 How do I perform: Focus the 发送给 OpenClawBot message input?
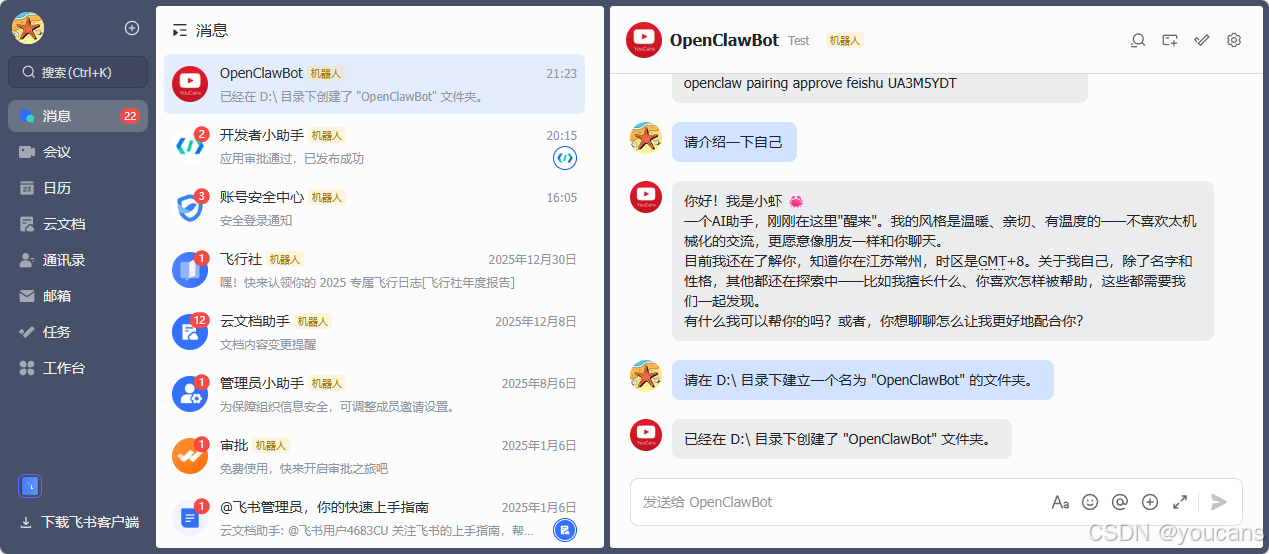(x=840, y=502)
